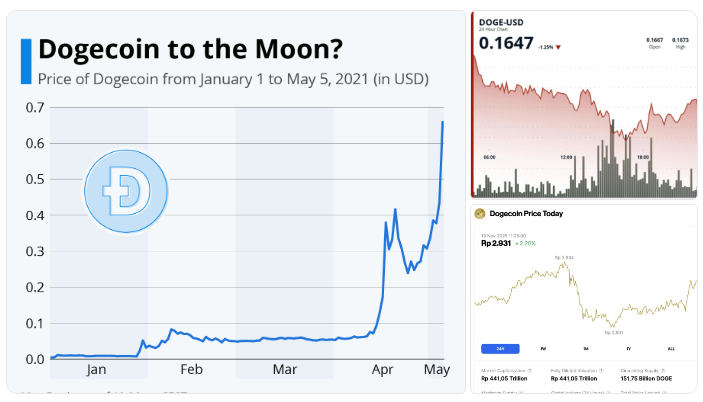Select the 24H time range tab
This screenshot has height=402, width=703.
(499, 348)
